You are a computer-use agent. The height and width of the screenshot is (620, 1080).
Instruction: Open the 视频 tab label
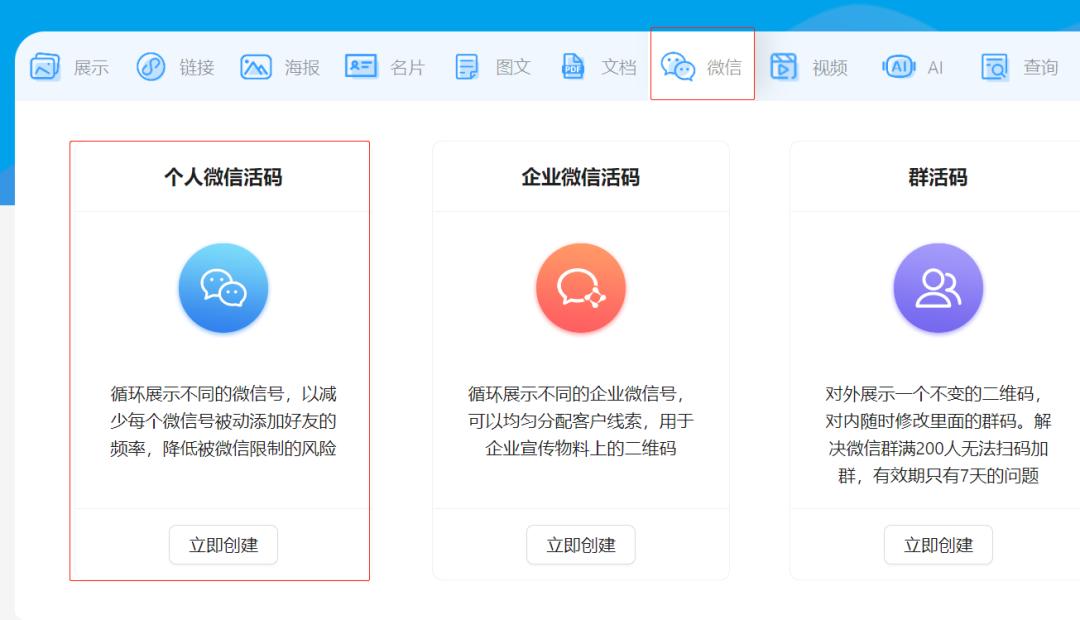(830, 68)
